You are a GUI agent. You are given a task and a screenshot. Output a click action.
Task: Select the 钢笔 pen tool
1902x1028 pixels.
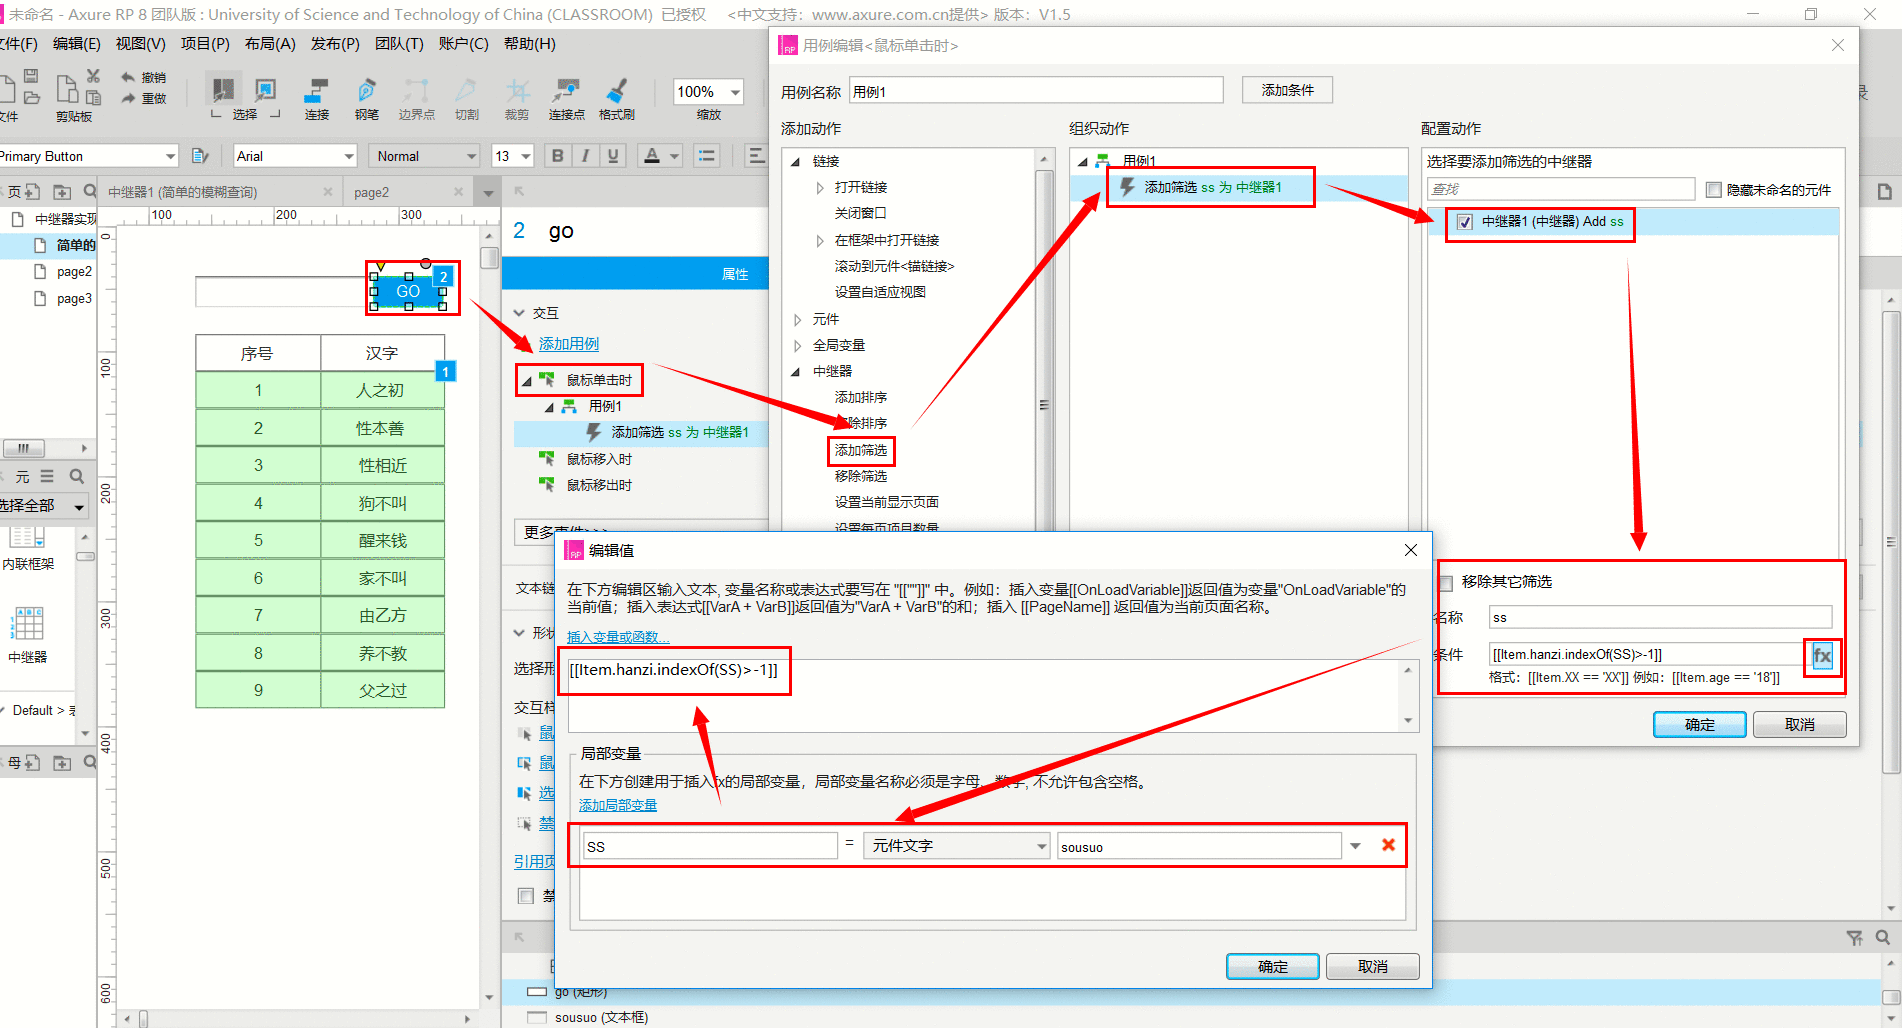367,98
